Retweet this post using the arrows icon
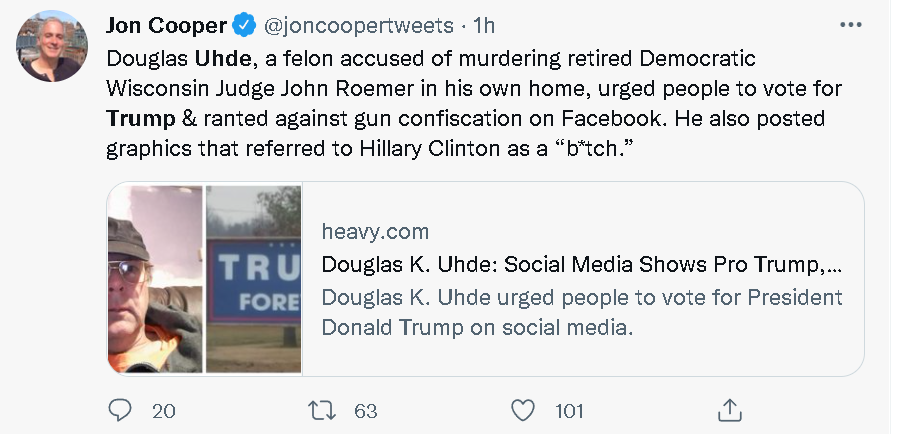This screenshot has height=434, width=907. click(321, 410)
